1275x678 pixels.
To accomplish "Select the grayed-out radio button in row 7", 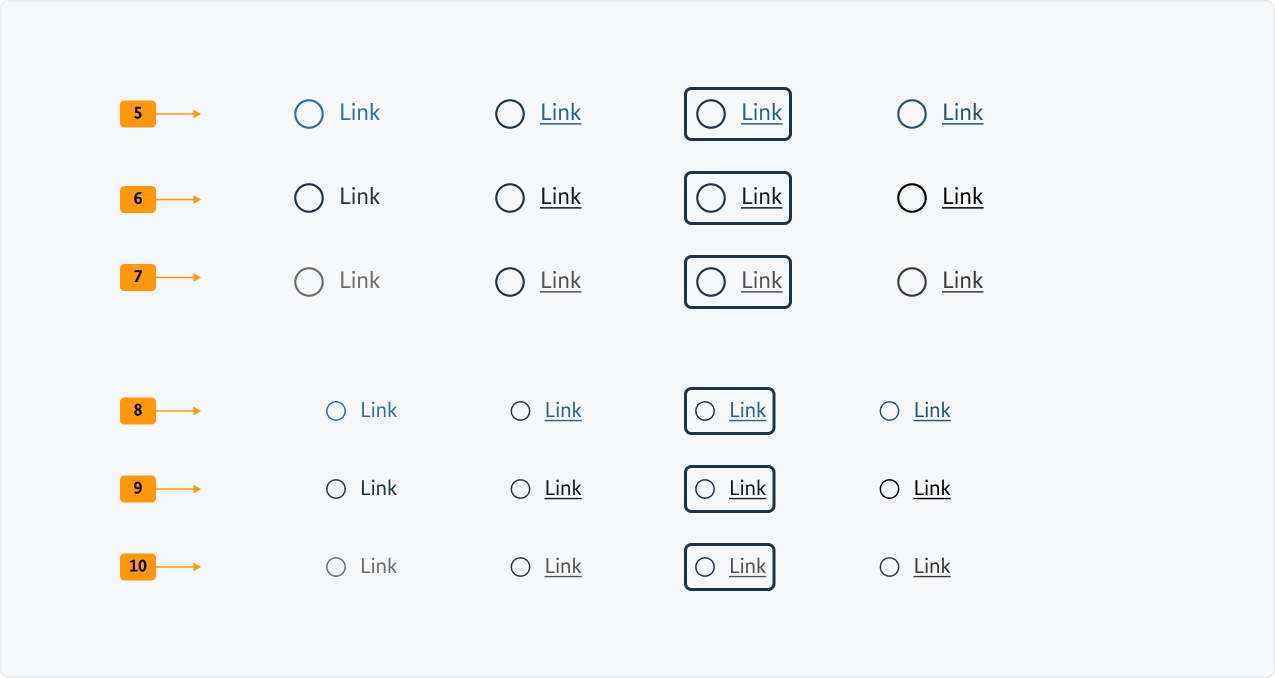I will coord(309,281).
